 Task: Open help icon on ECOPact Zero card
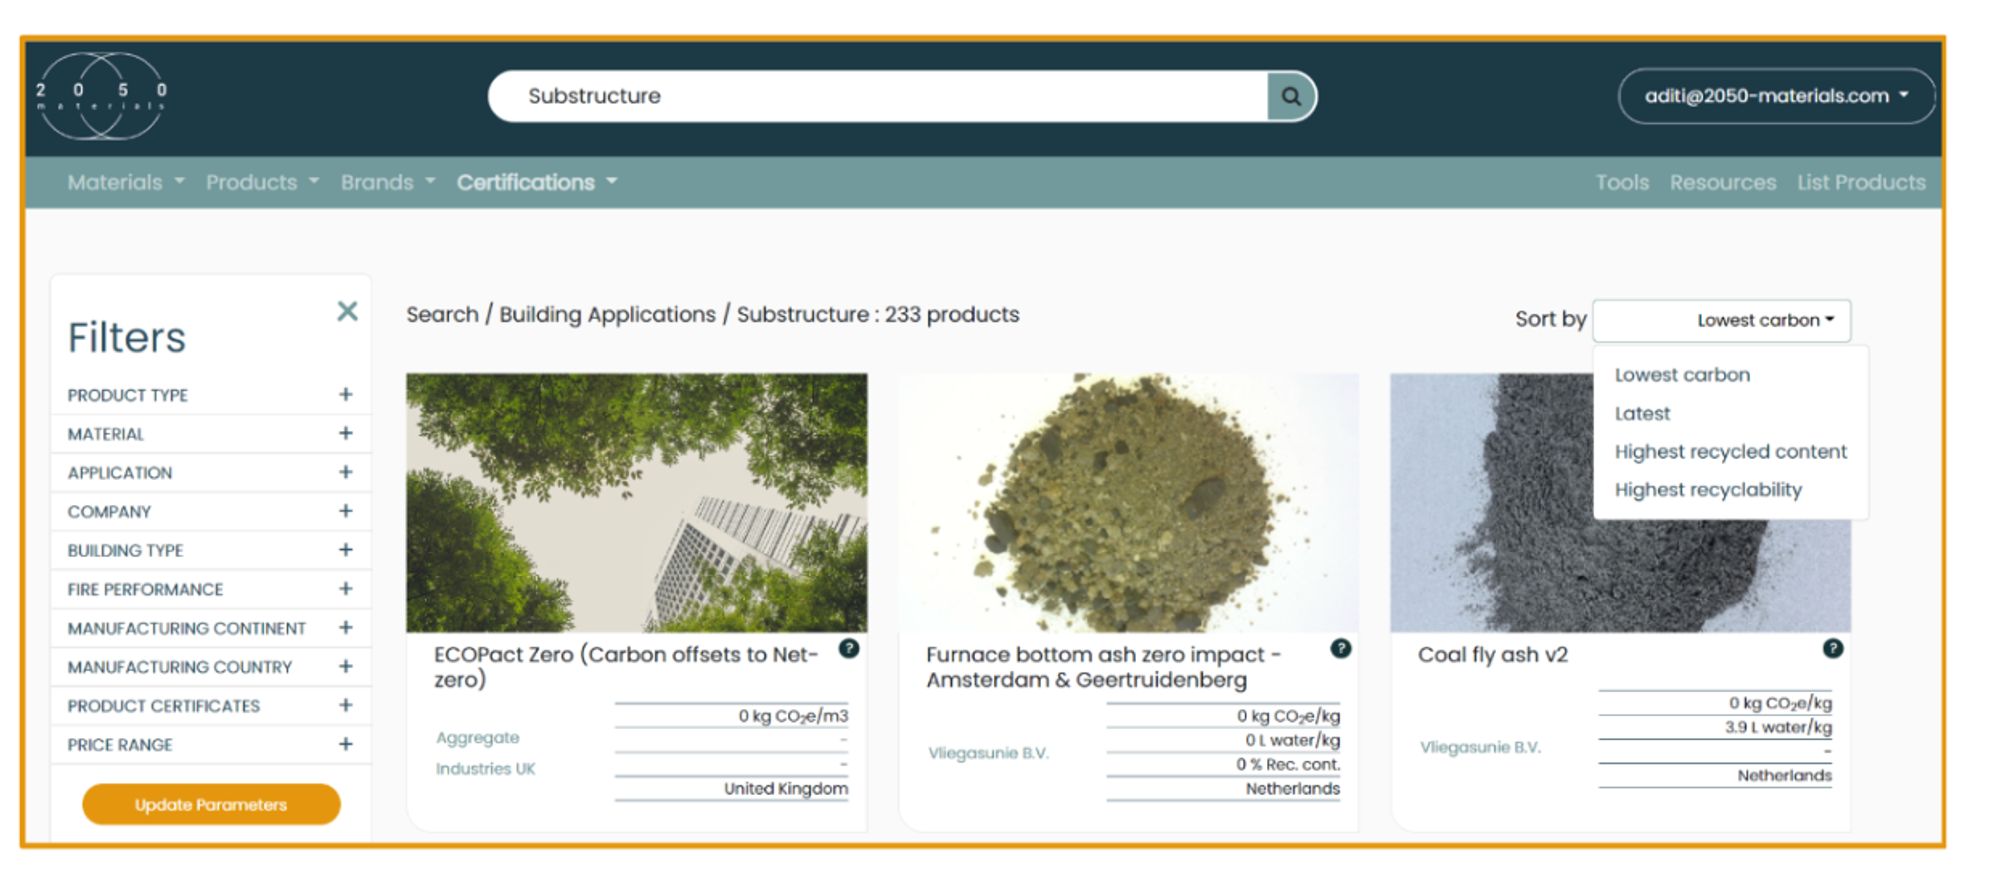click(849, 648)
